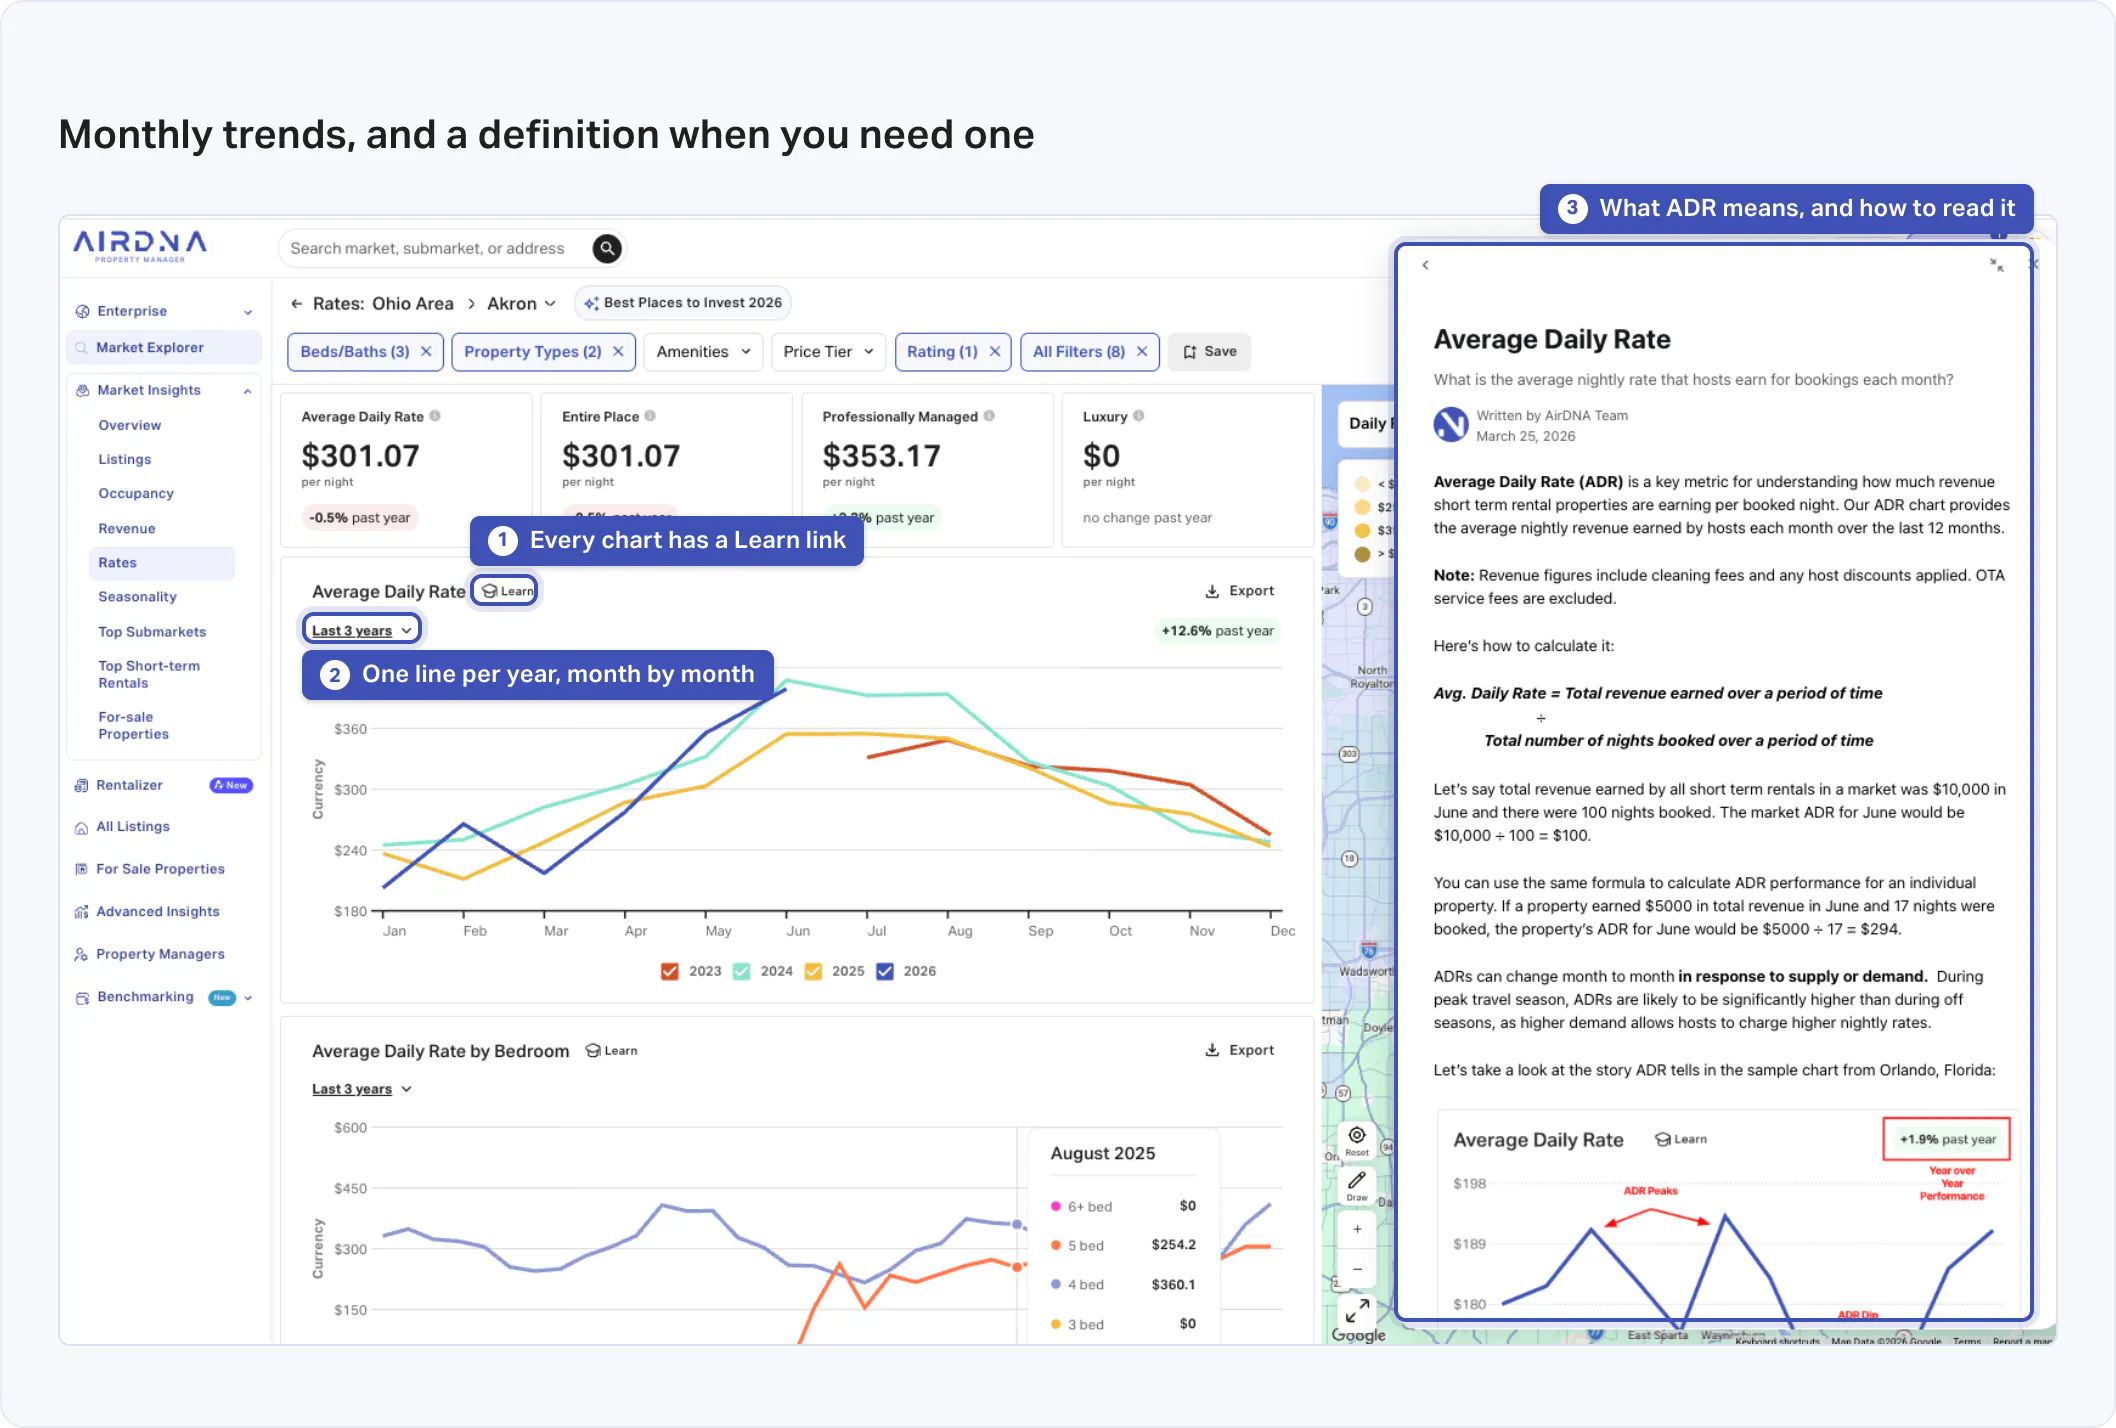Viewport: 2116px width, 1428px height.
Task: Open the Learn link for Average Daily Rate chart
Action: (506, 591)
